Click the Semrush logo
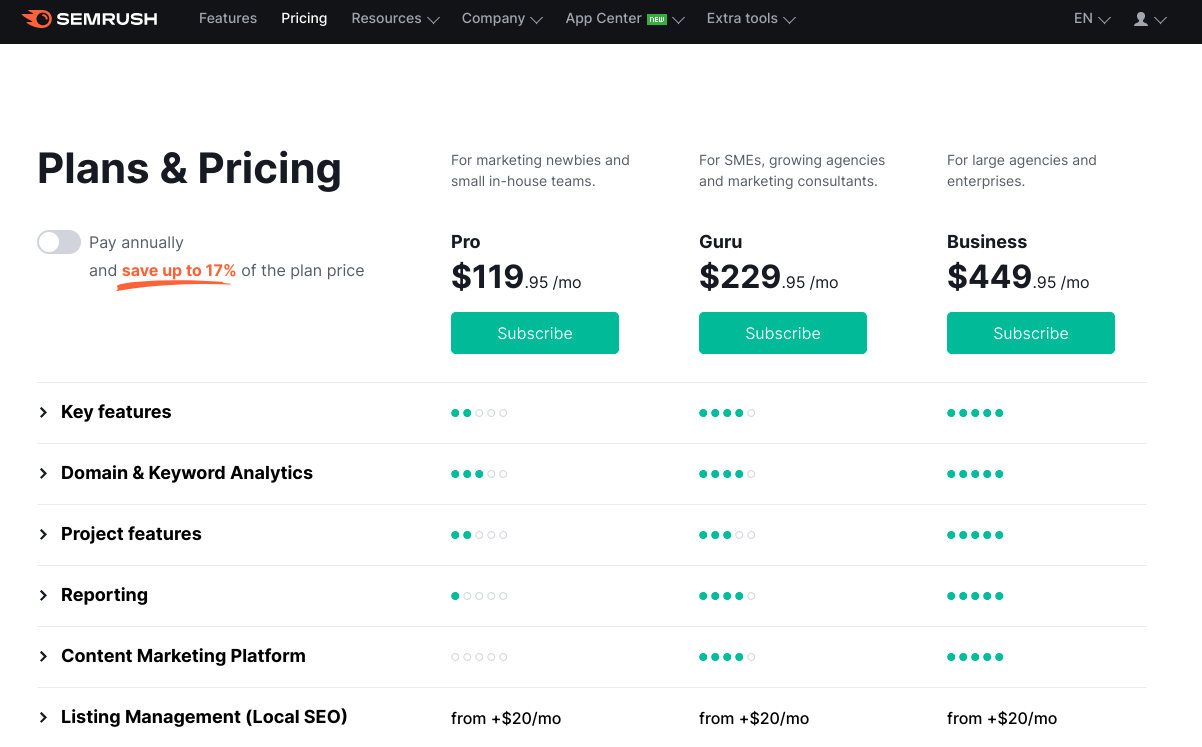Image resolution: width=1202 pixels, height=747 pixels. click(89, 19)
